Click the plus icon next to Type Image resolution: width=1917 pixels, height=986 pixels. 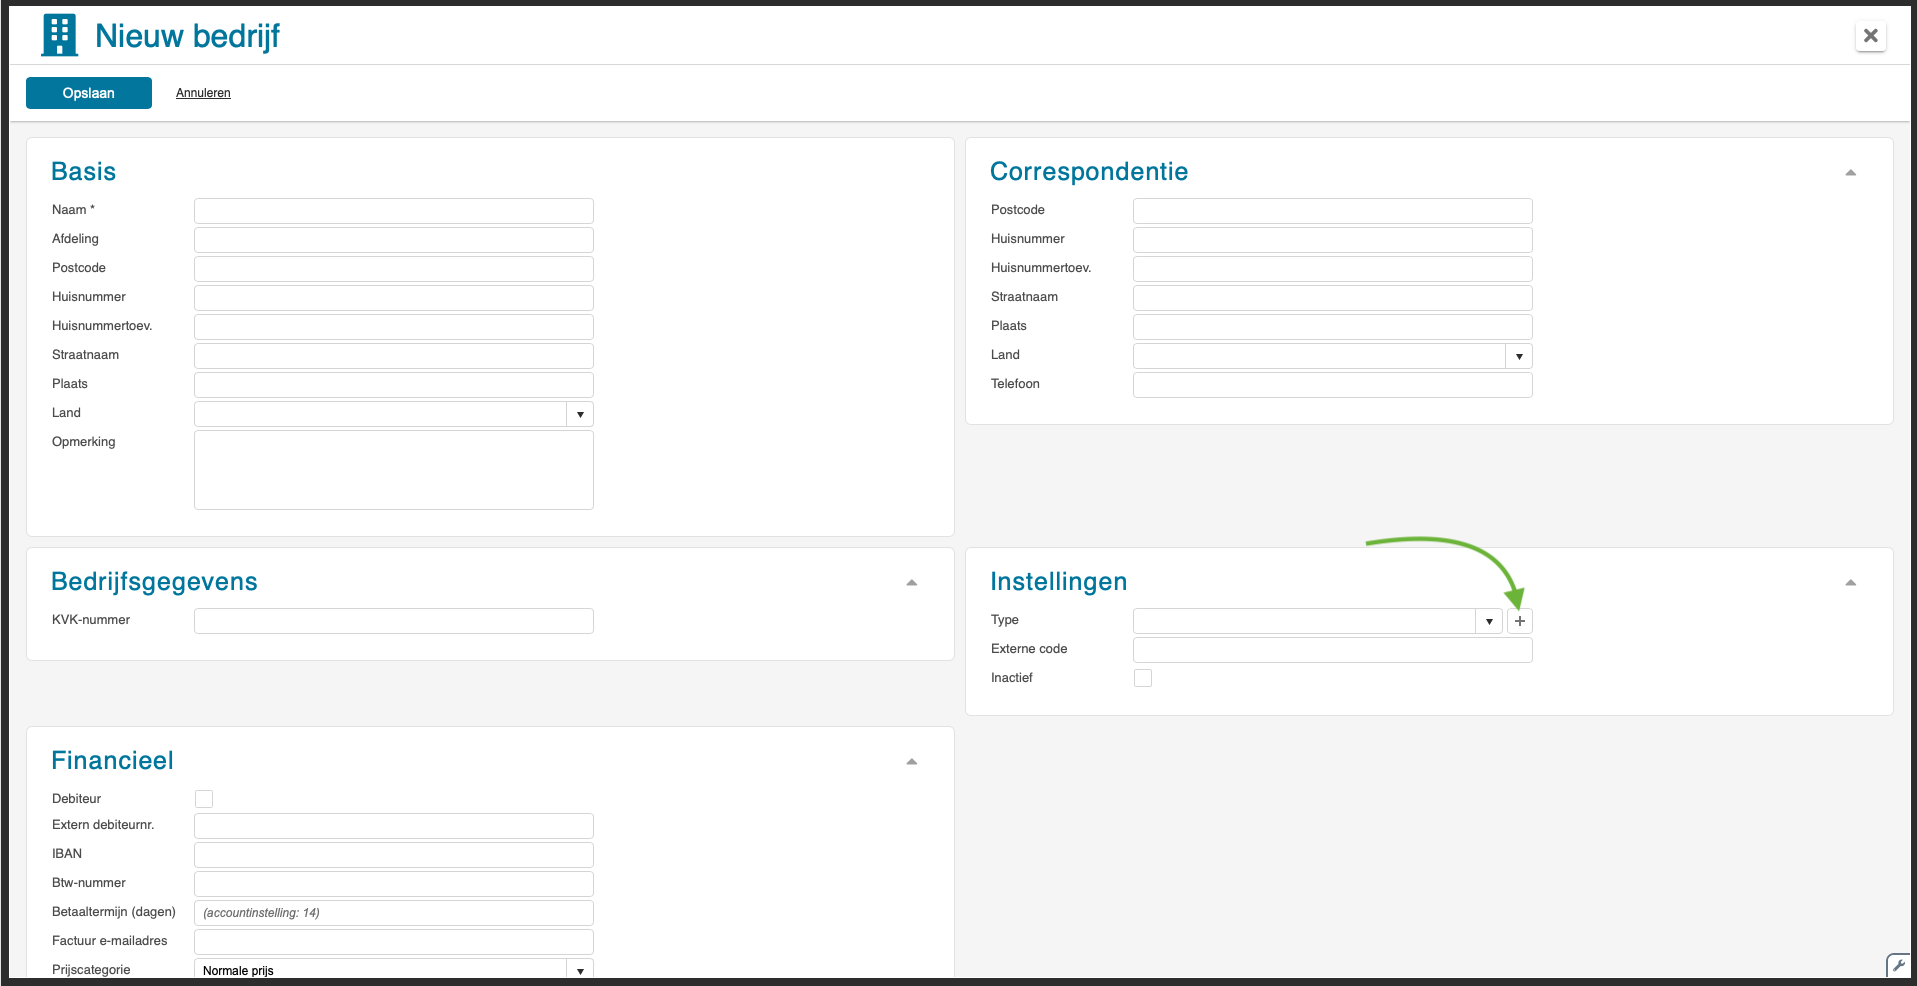(1519, 621)
